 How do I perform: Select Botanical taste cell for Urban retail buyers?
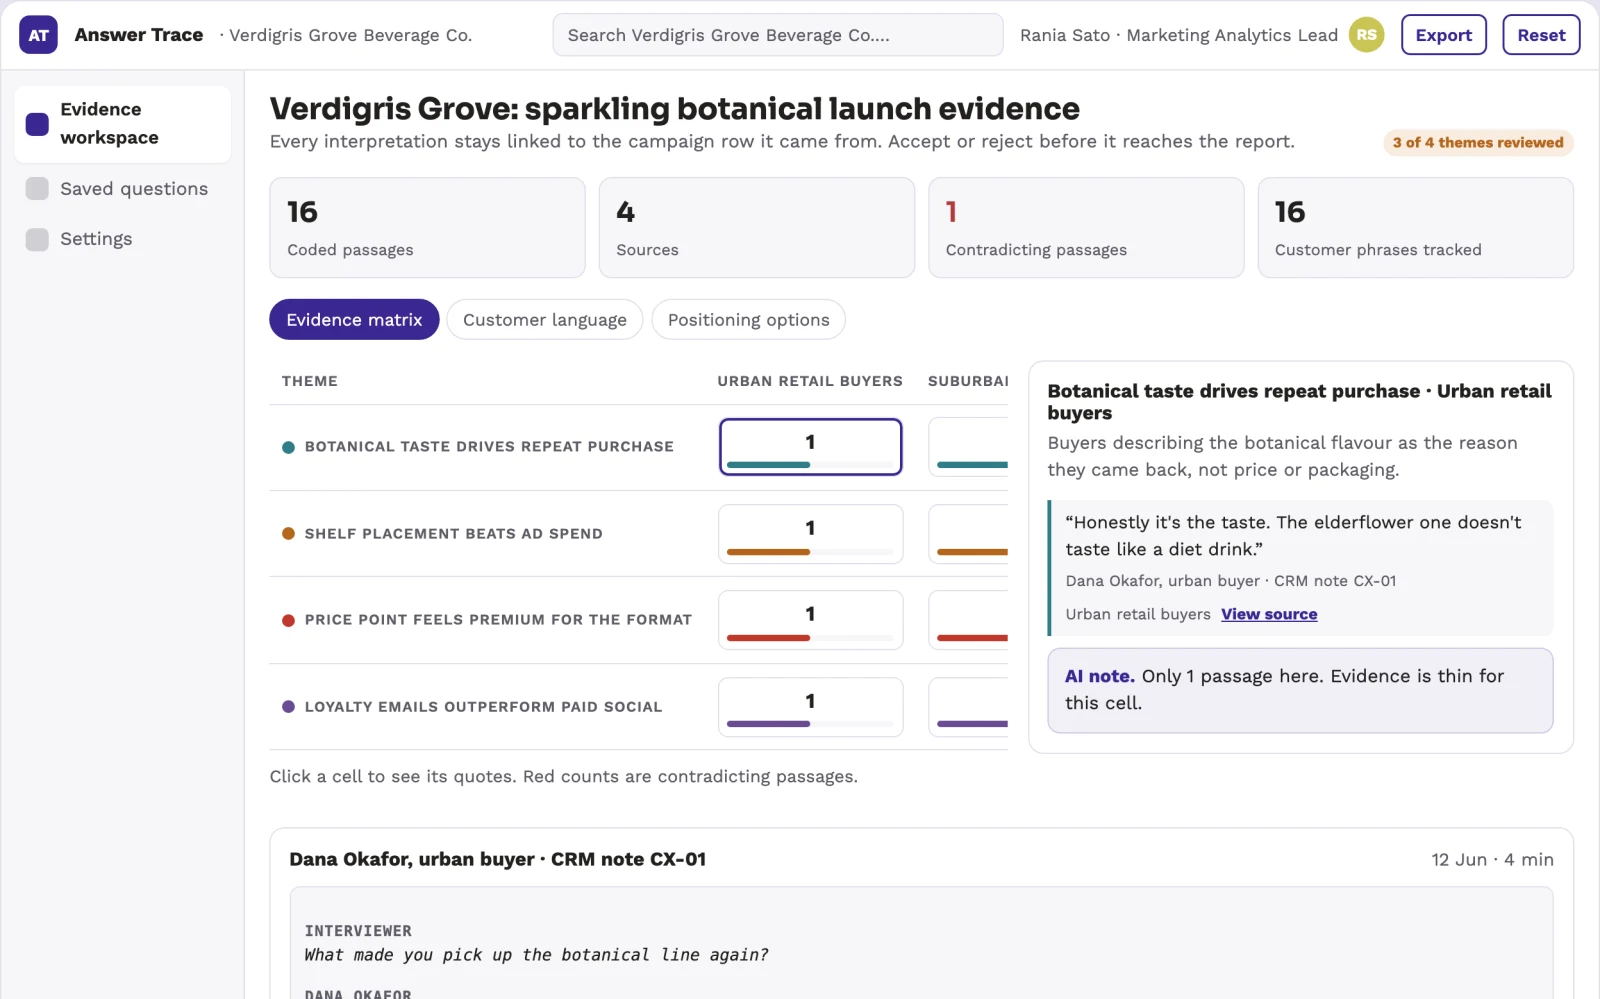(x=811, y=447)
